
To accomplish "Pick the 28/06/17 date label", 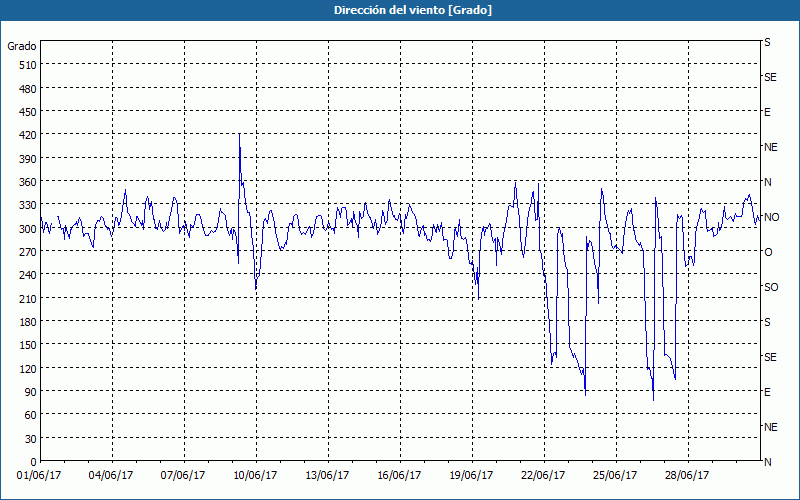I will click(687, 476).
